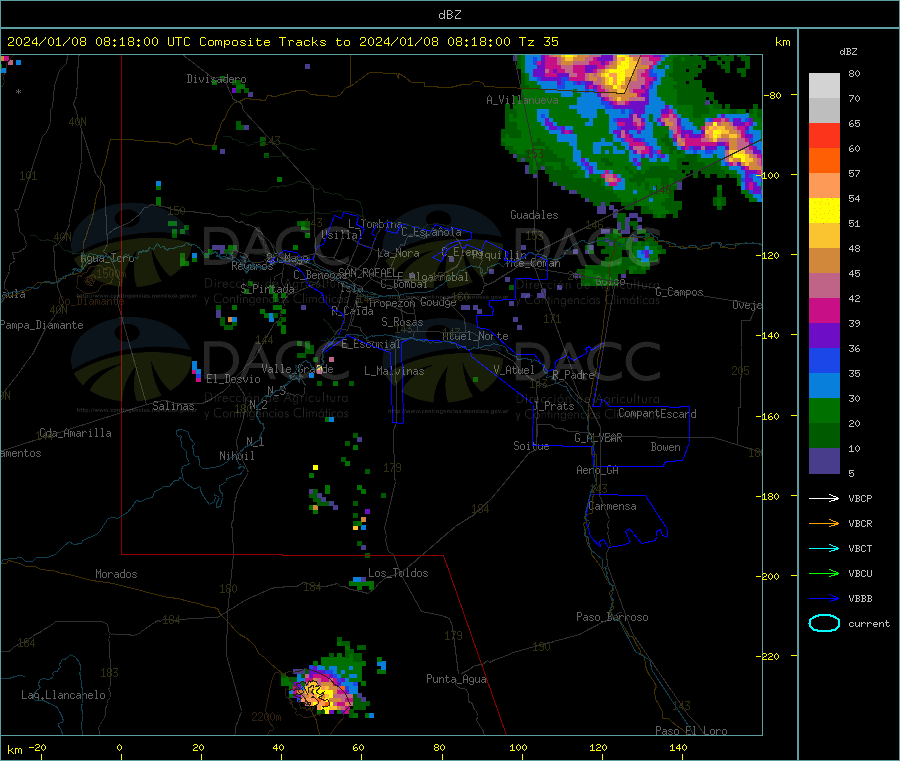Pick the light blue 30-35 dBZ swatch
The width and height of the screenshot is (900, 761).
824,386
